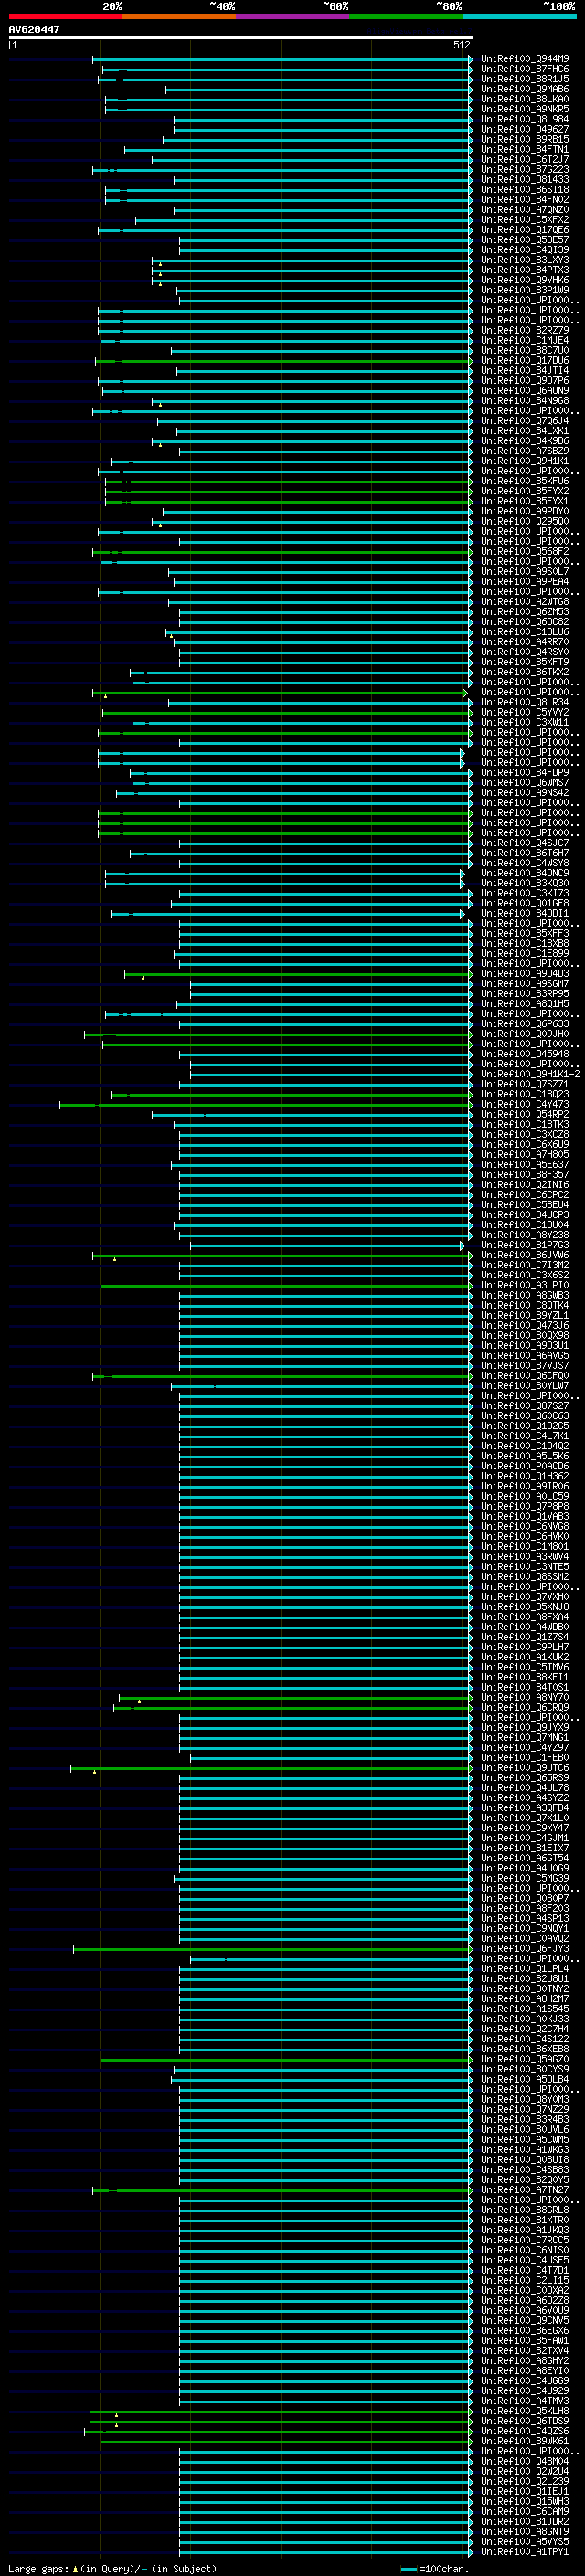Select label UniRef100_A8GWB3
585x2576 pixels.
(524, 1296)
